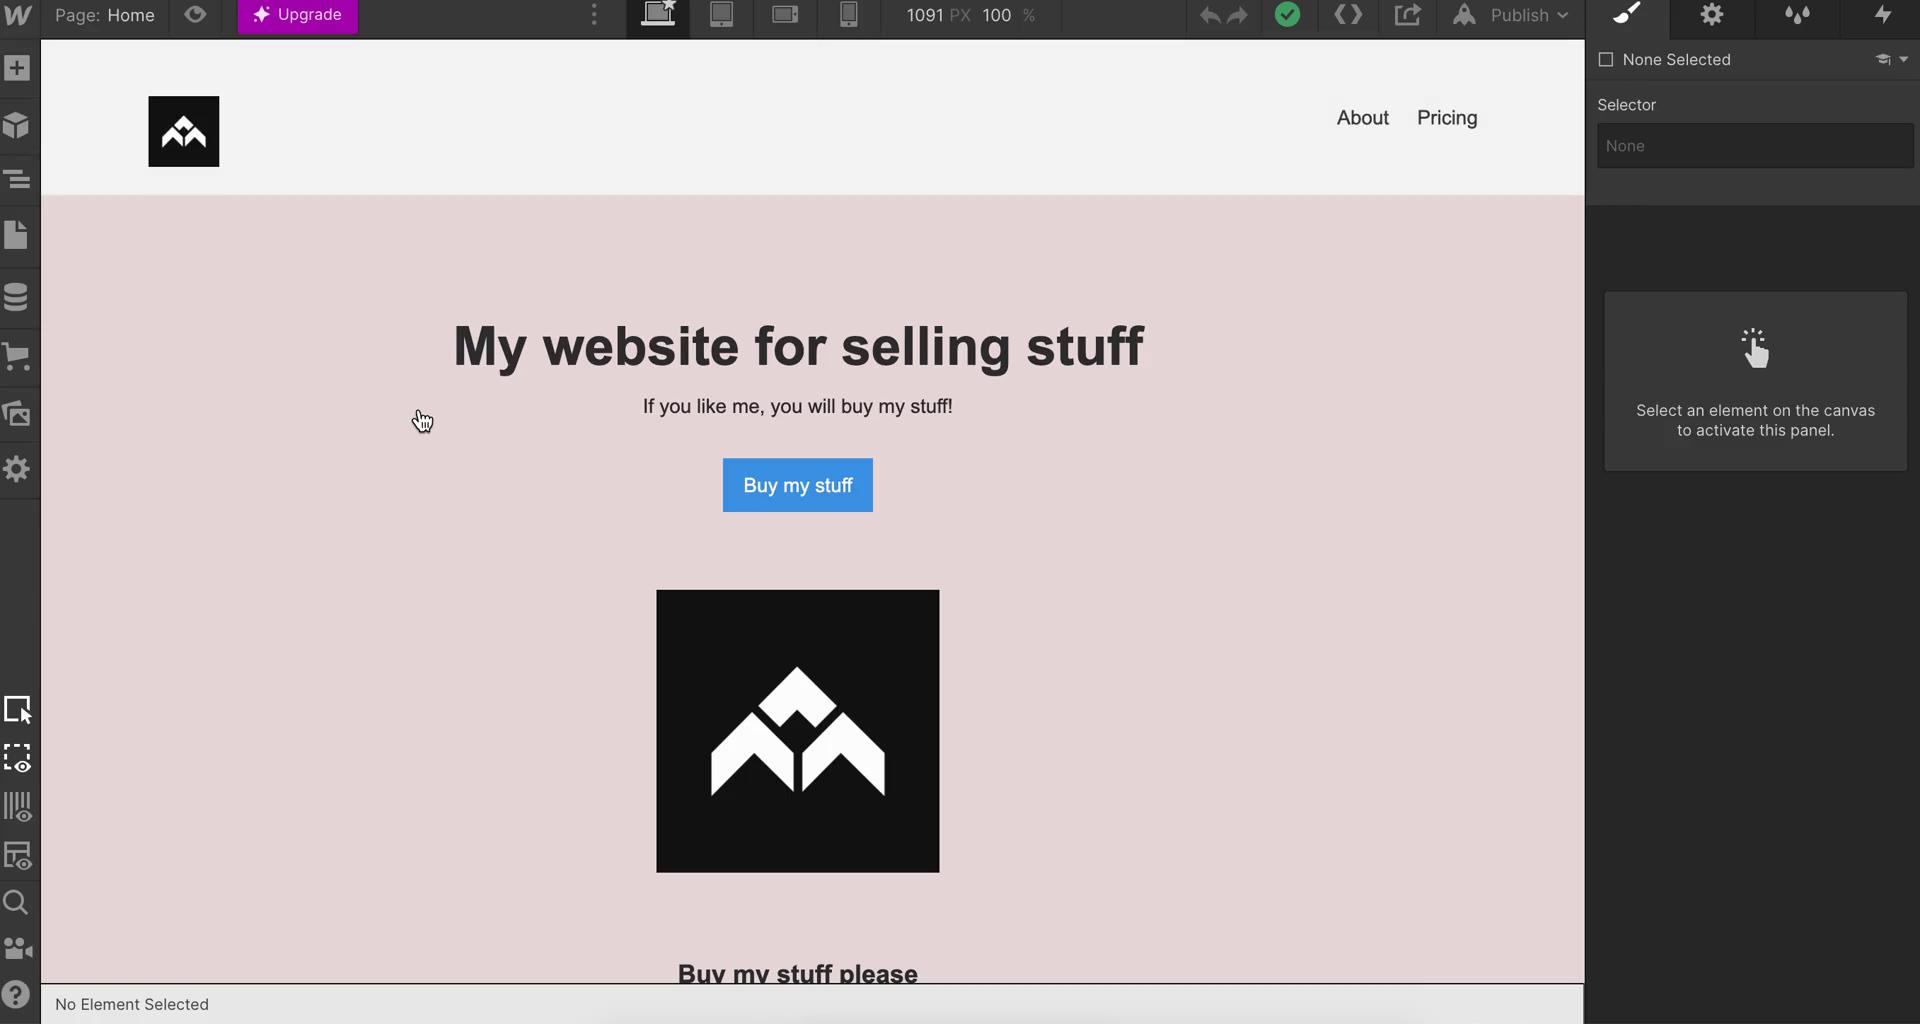This screenshot has width=1920, height=1024.
Task: Open the export code brackets icon
Action: [1348, 15]
